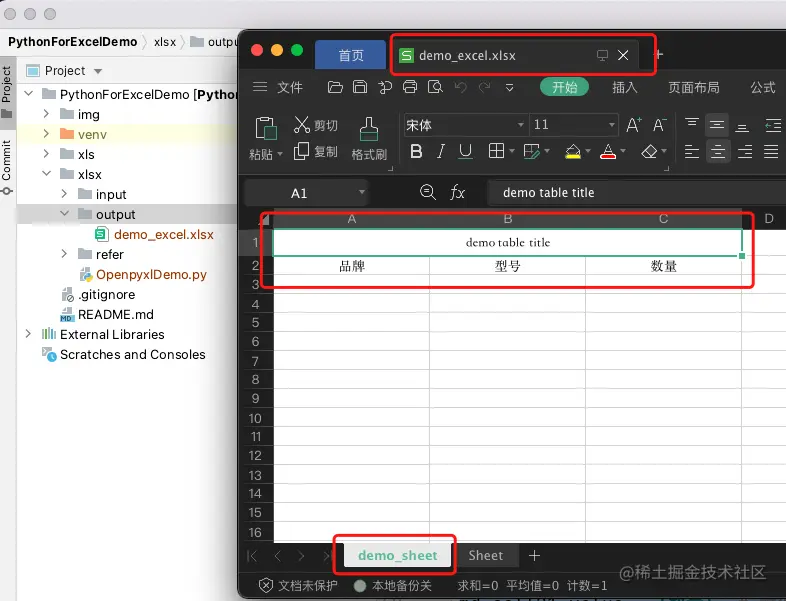Toggle align right
786x601 pixels.
coord(745,151)
